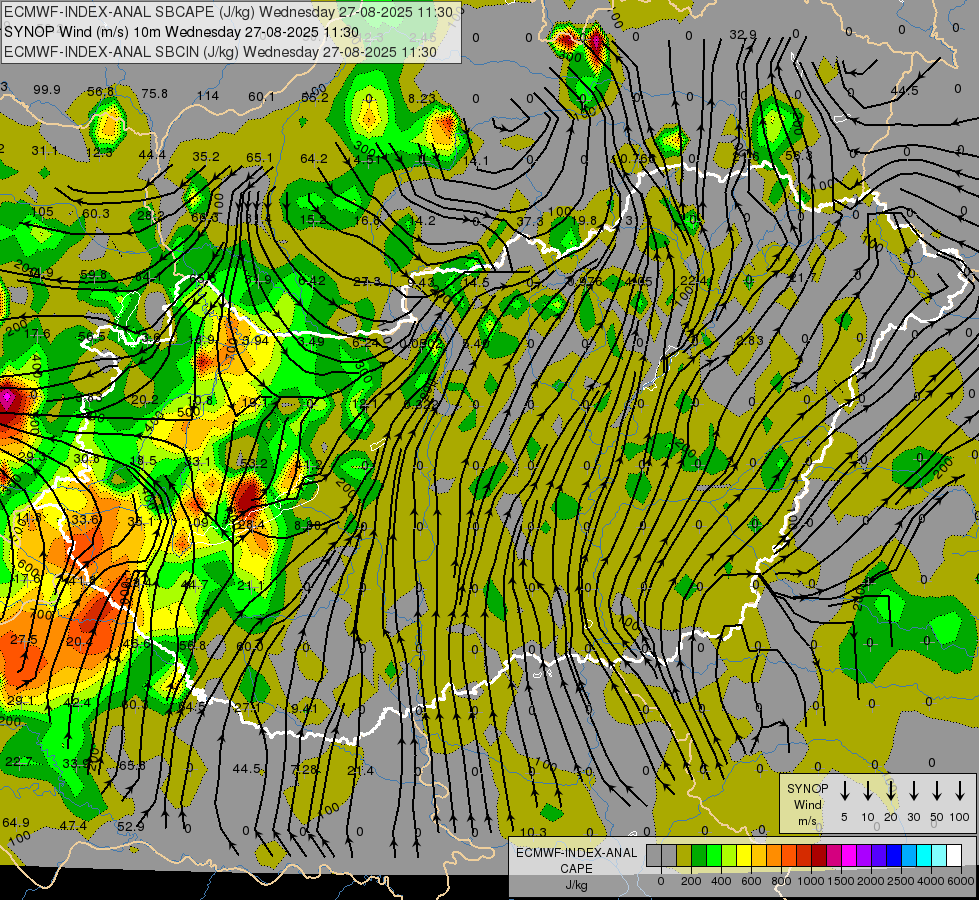Click the '3.94' map value
The height and width of the screenshot is (900, 979).
255,340
